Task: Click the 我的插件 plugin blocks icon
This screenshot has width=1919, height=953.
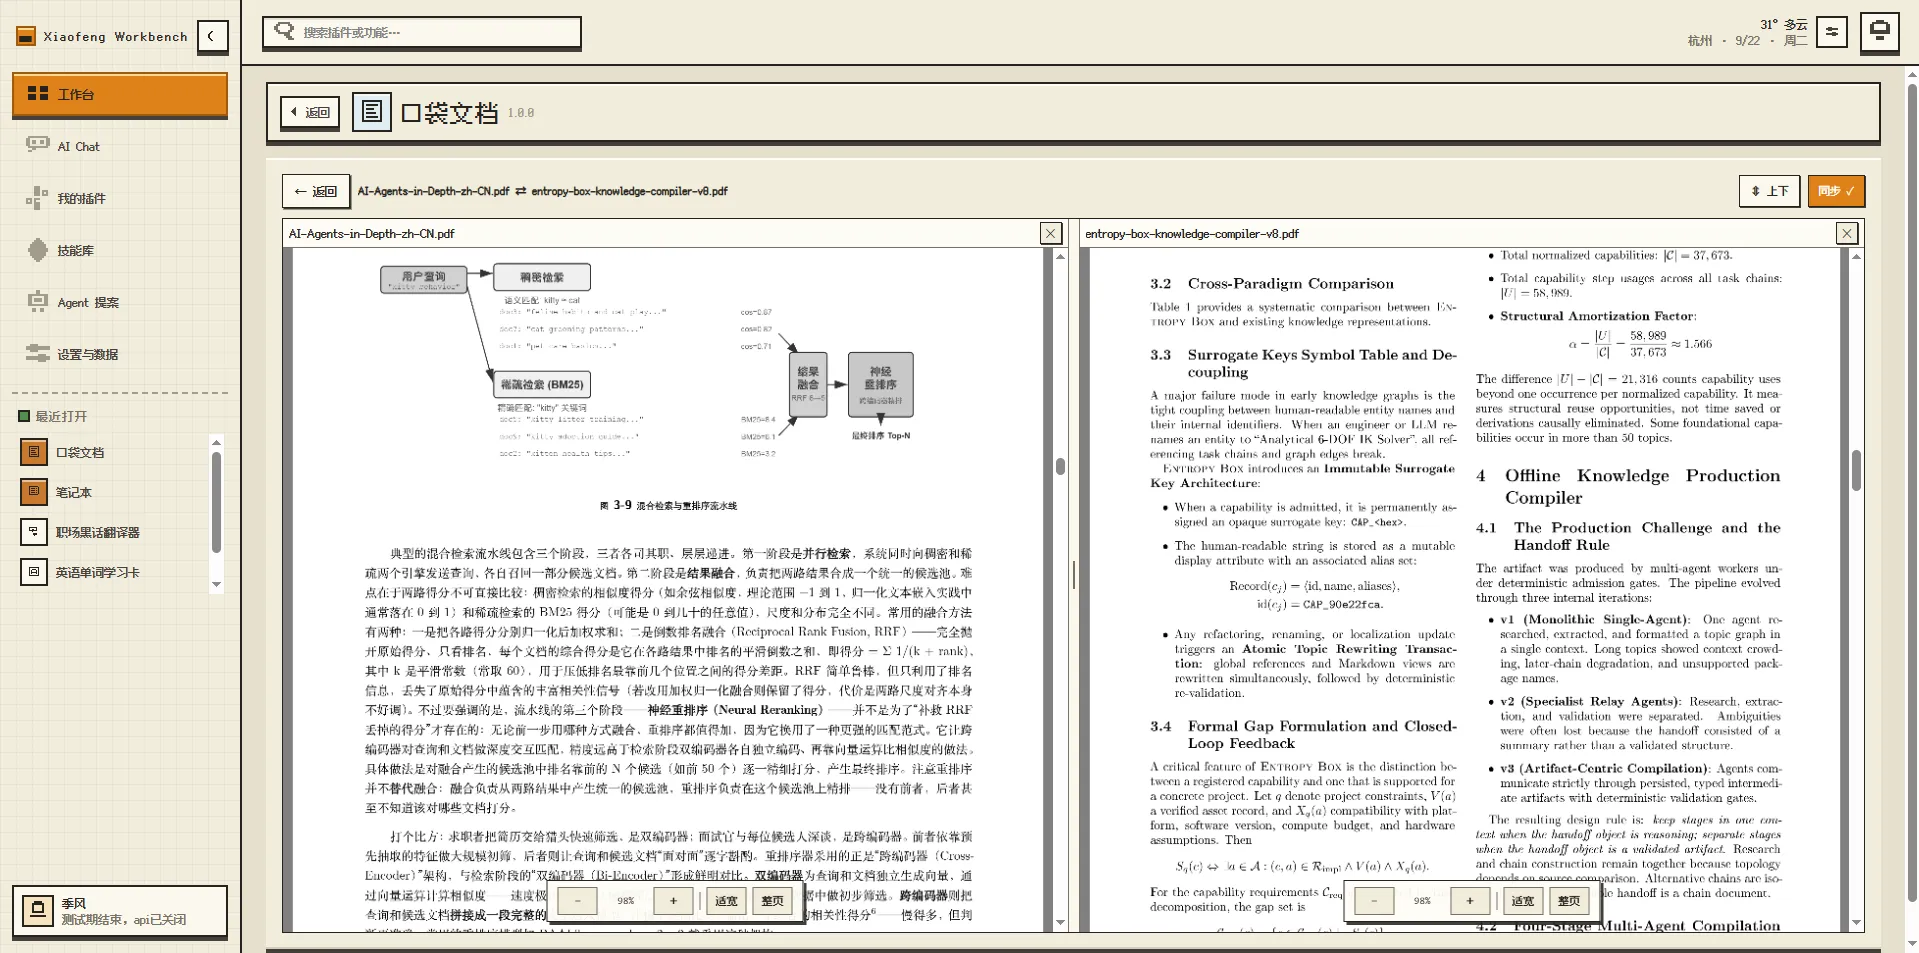Action: (37, 198)
